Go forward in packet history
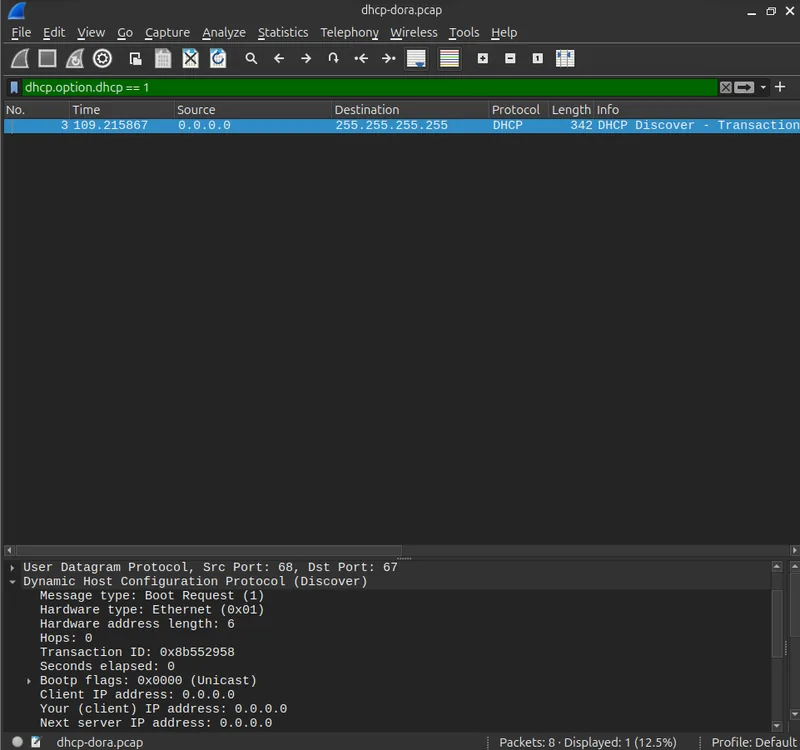The image size is (800, 750). 306,59
